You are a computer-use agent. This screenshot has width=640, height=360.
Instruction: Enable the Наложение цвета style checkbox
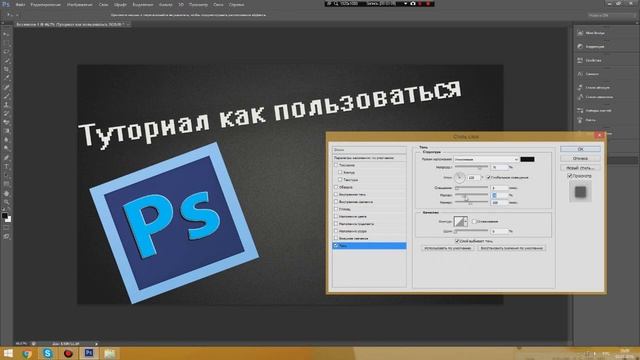336,216
